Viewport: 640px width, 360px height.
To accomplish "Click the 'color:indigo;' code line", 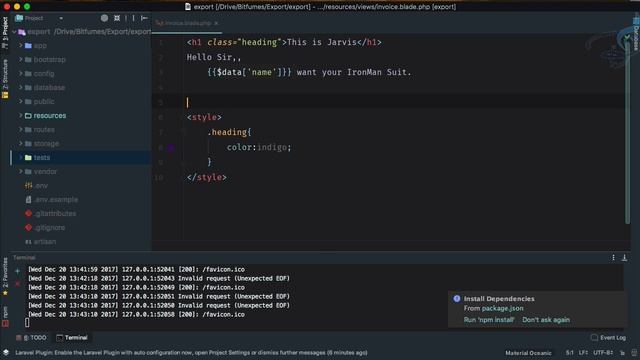I will tap(259, 147).
